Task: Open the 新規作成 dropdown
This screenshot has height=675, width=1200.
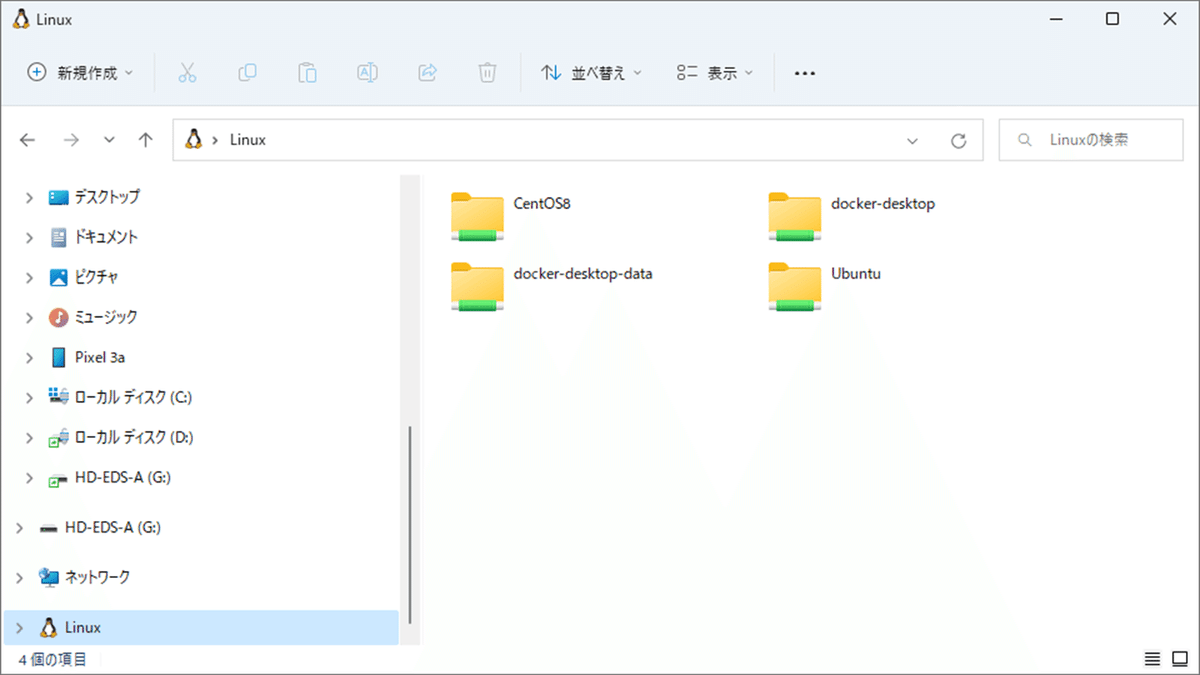Action: click(79, 73)
